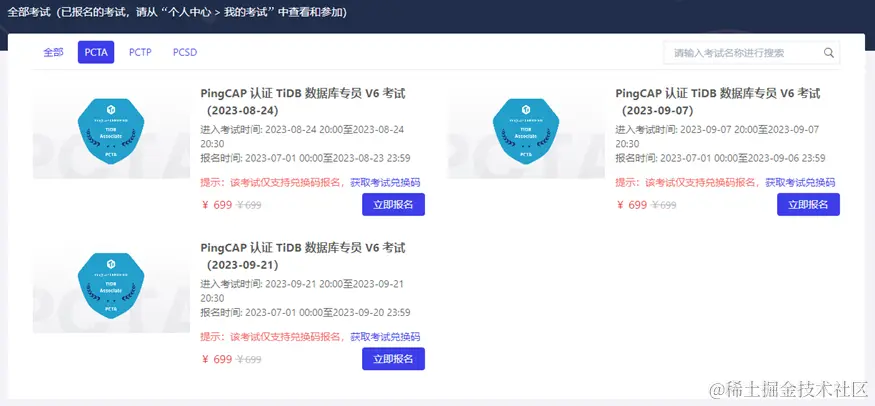The height and width of the screenshot is (406, 875).
Task: Click the PCTA badge thumbnail of 2023-09-21 exam
Action: pos(111,286)
